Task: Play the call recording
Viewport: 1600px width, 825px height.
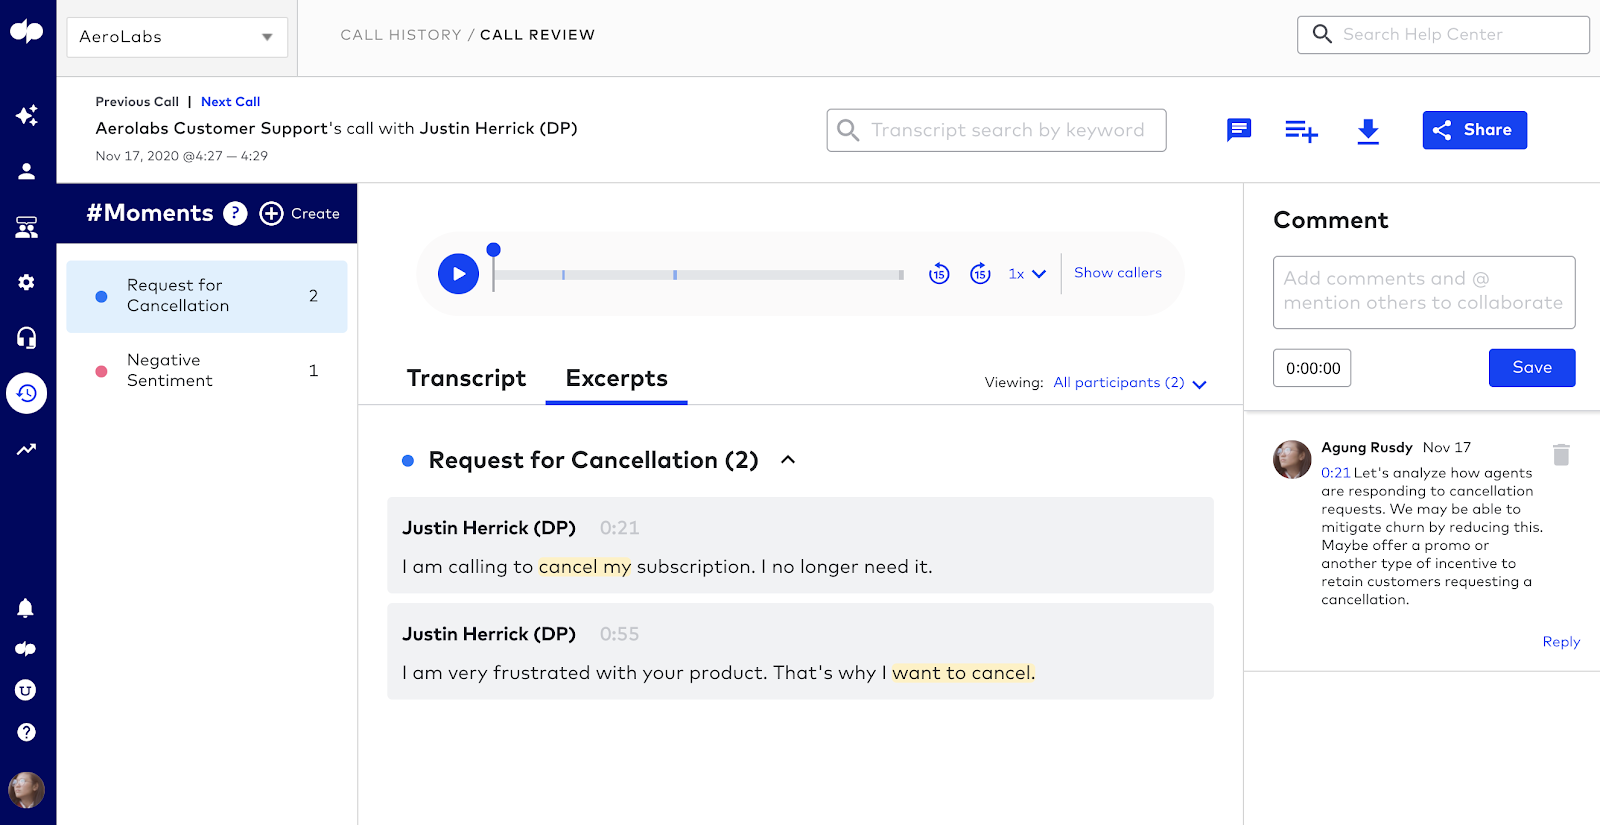Action: pyautogui.click(x=458, y=274)
